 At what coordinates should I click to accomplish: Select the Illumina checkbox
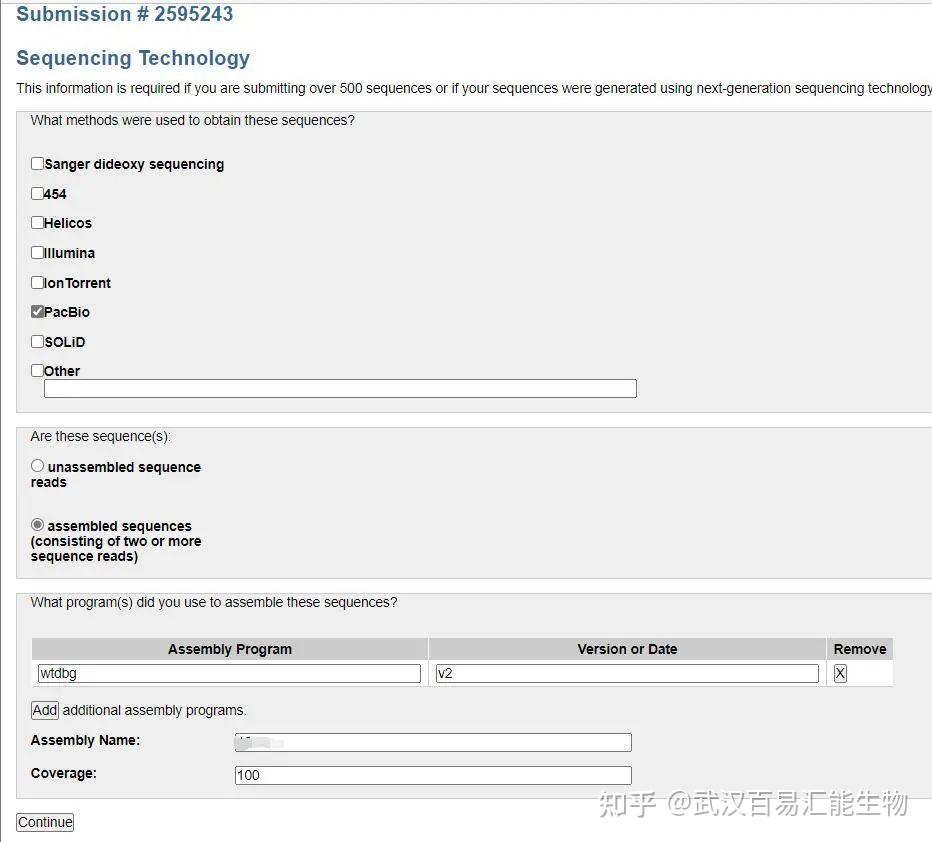38,253
